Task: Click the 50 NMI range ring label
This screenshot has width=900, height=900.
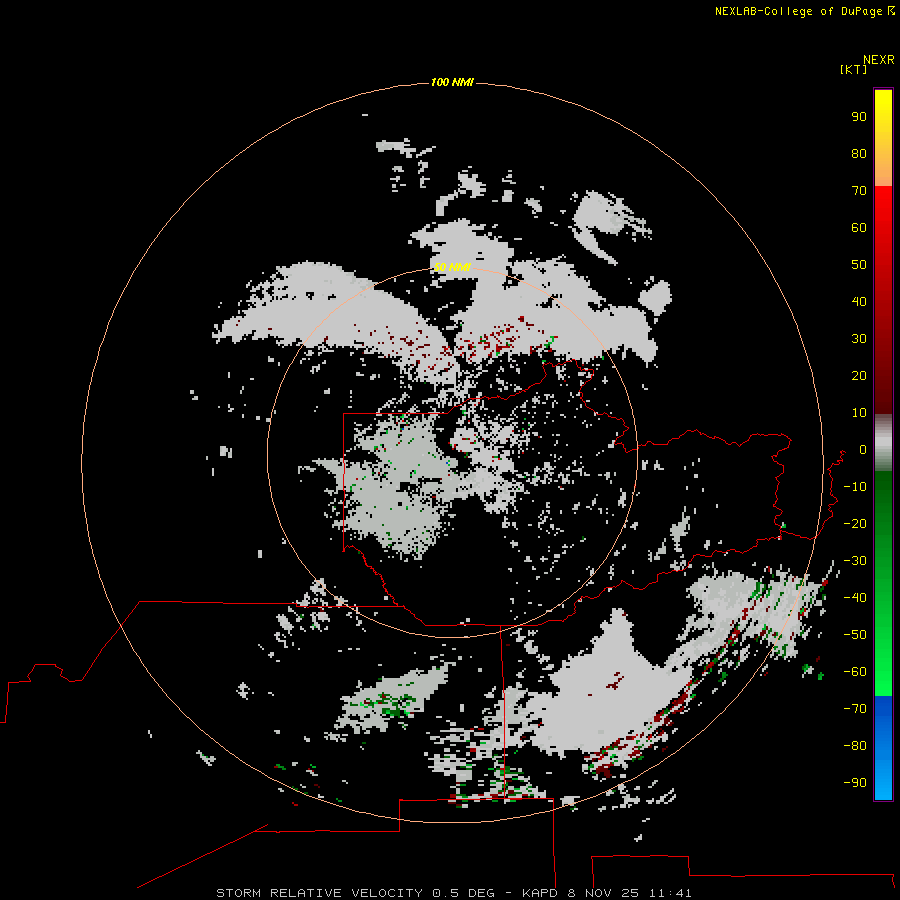Action: coord(452,267)
